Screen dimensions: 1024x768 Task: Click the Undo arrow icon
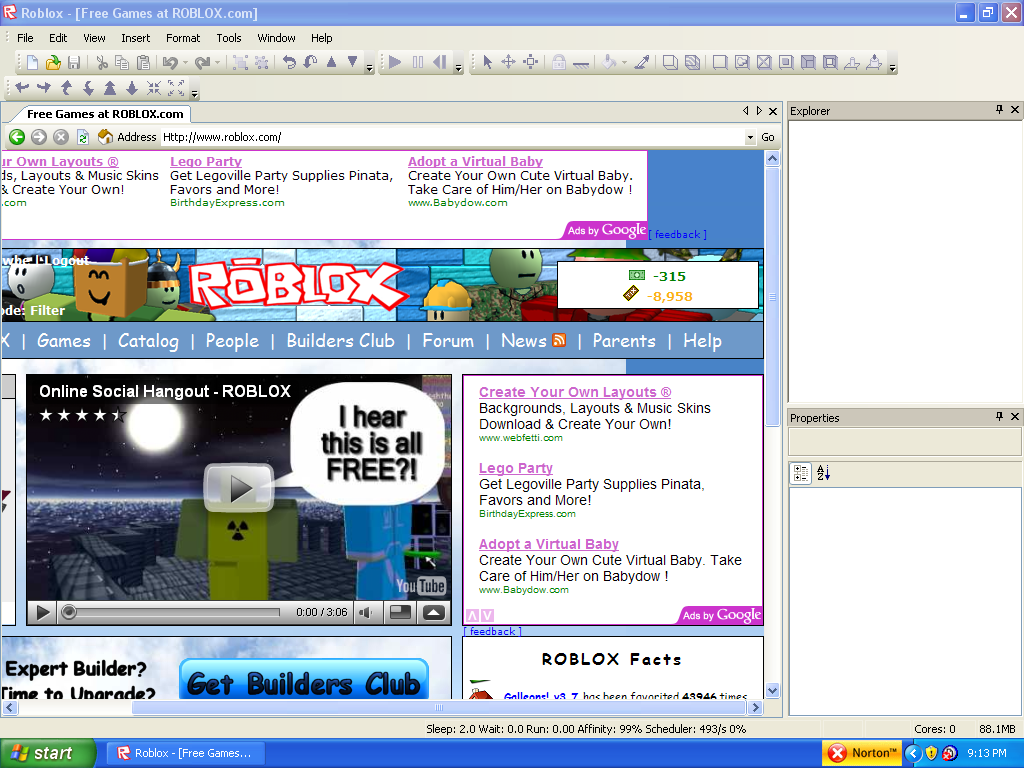pos(170,62)
